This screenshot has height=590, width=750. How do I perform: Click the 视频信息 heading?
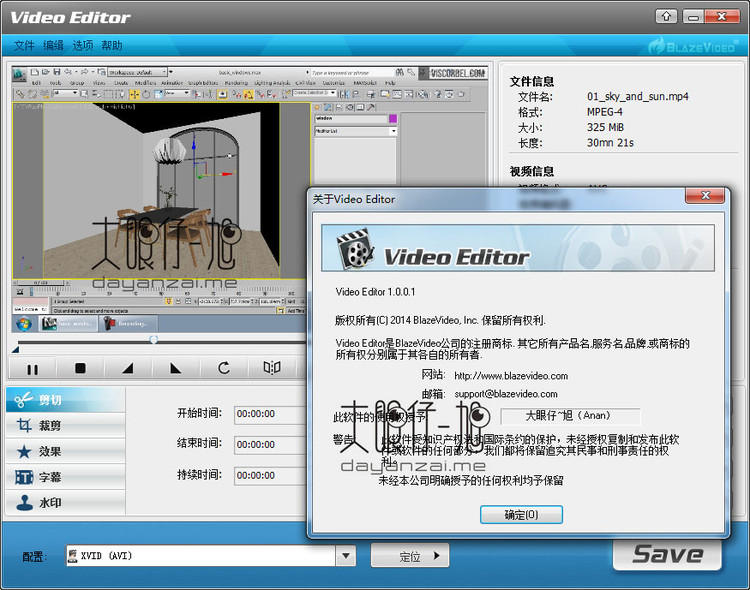(x=532, y=171)
